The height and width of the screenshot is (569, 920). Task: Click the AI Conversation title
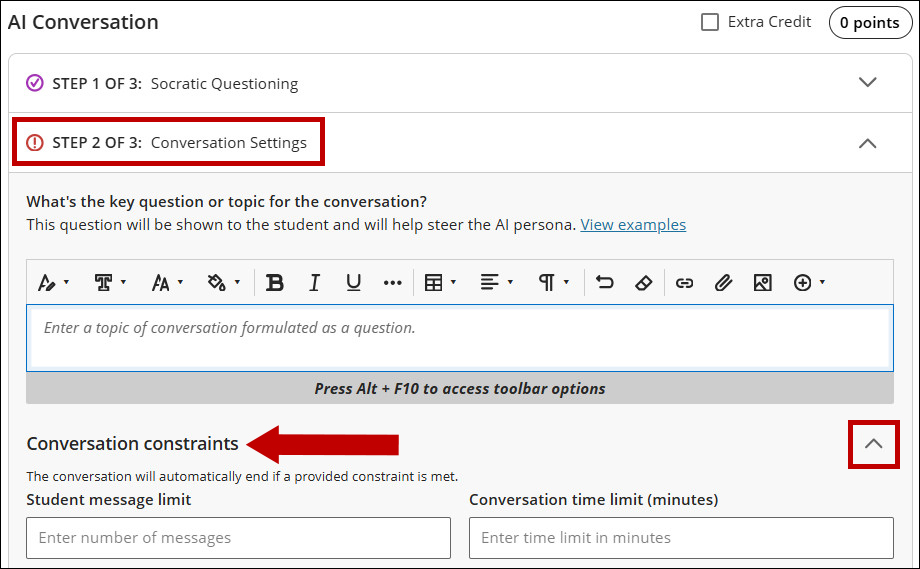[83, 22]
